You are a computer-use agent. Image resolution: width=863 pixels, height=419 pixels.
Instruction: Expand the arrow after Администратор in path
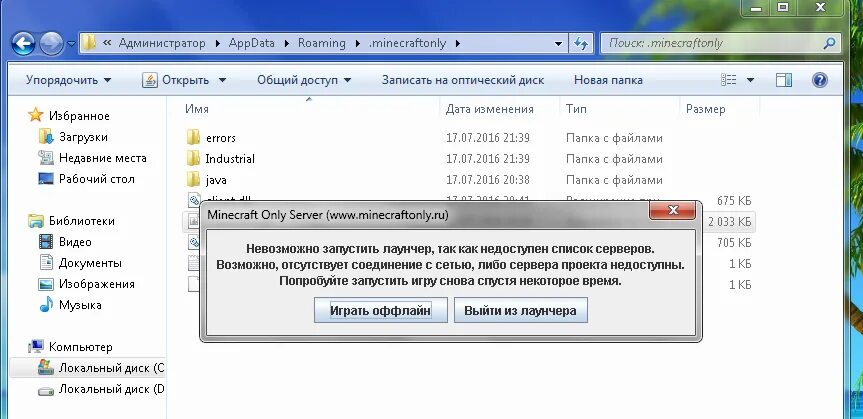click(x=217, y=43)
